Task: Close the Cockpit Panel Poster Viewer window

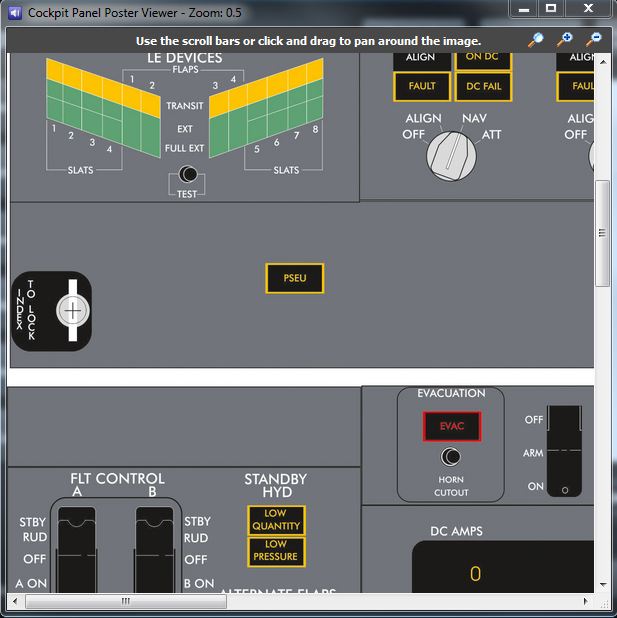Action: (588, 9)
